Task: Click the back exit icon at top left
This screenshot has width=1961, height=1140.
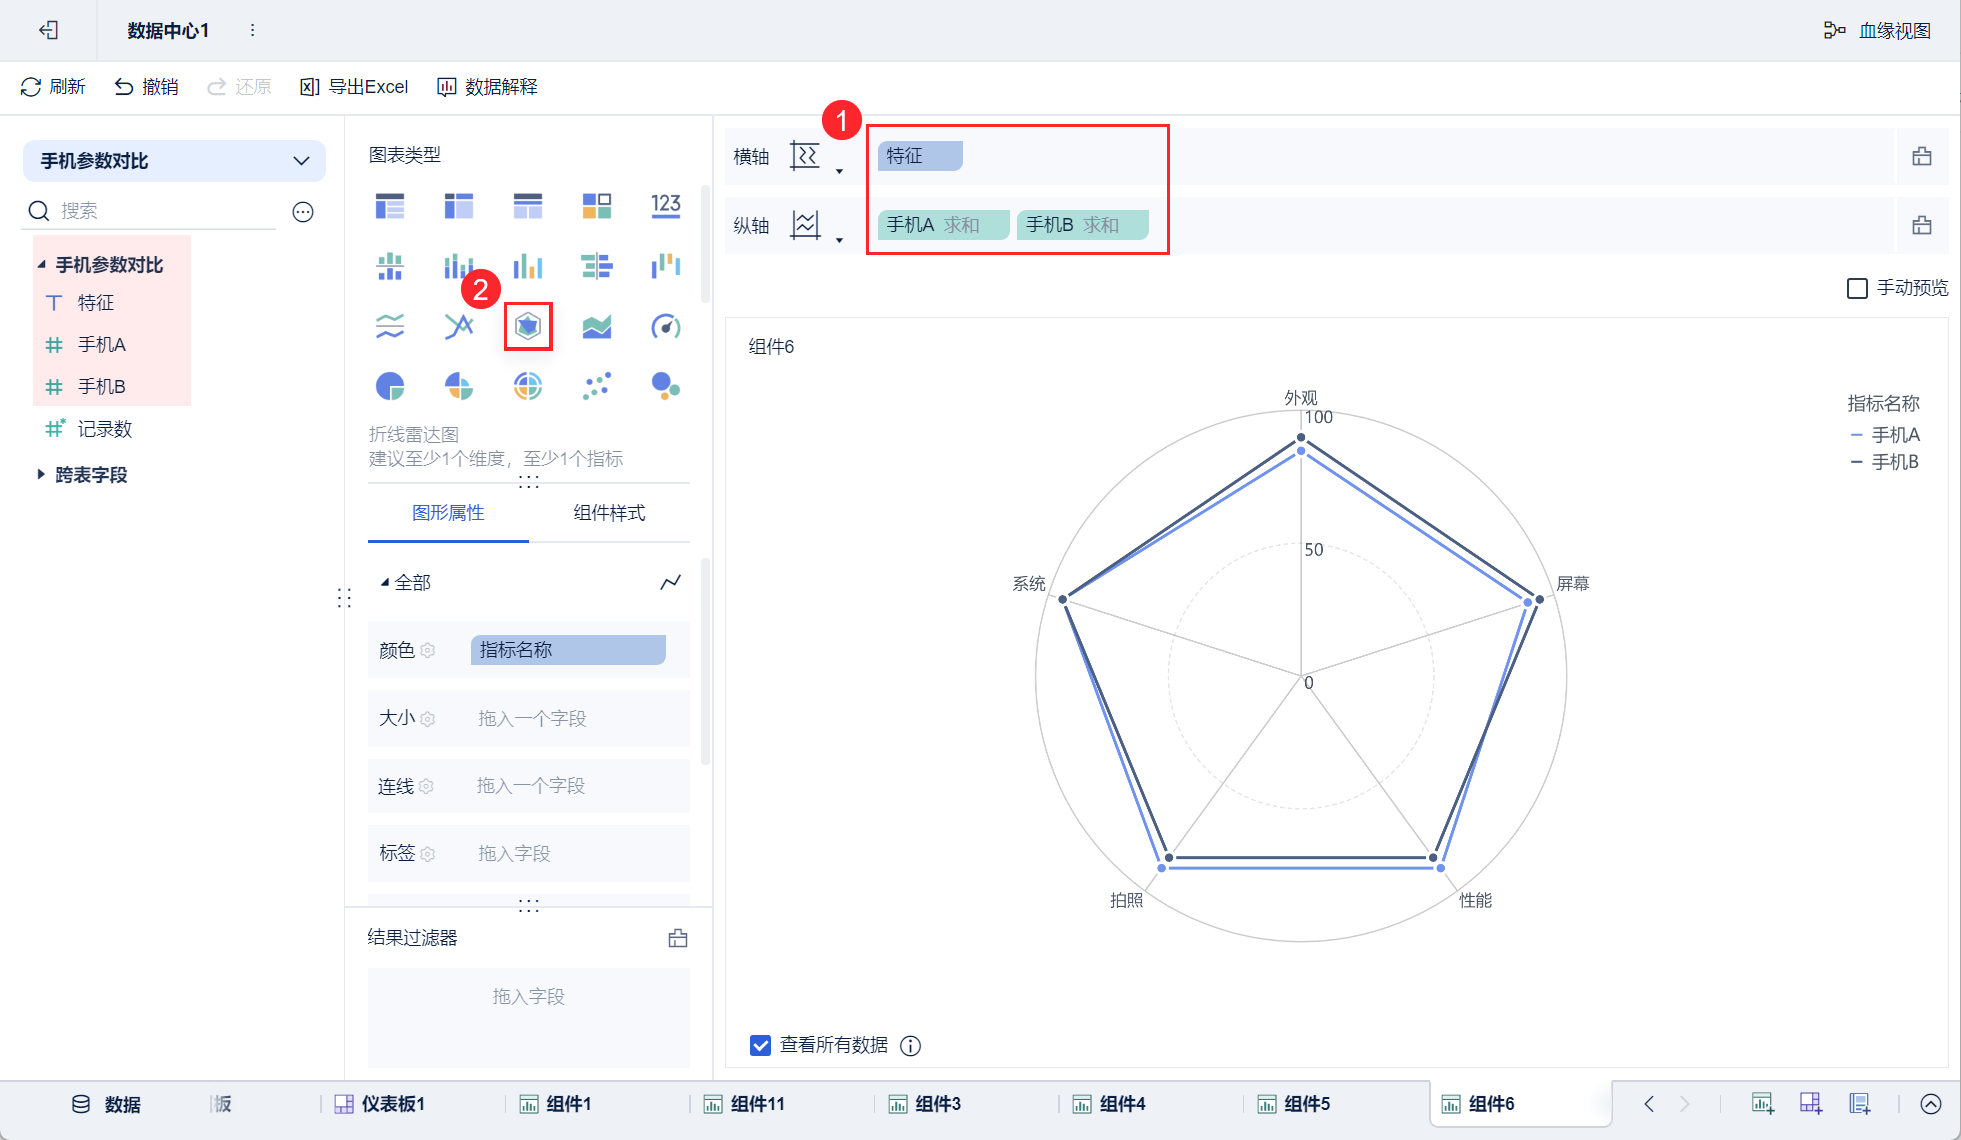Action: click(x=48, y=30)
